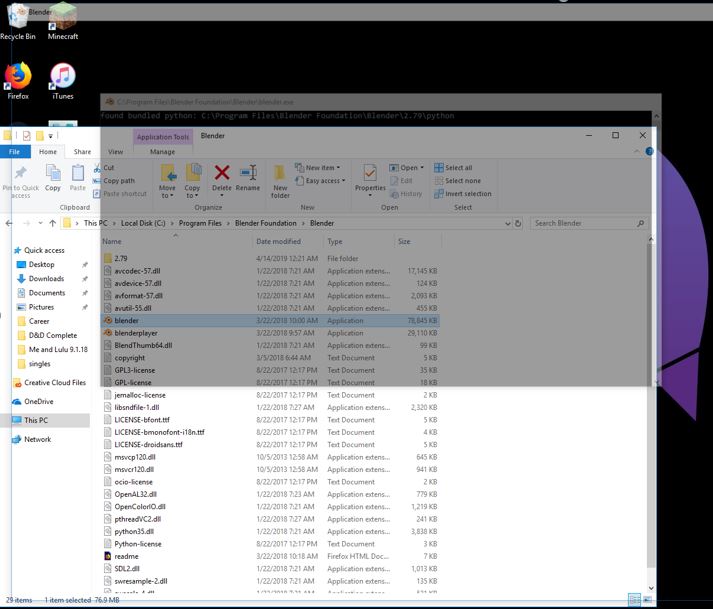The image size is (713, 609).
Task: Open recent locations dropdown arrow
Action: tap(40, 223)
